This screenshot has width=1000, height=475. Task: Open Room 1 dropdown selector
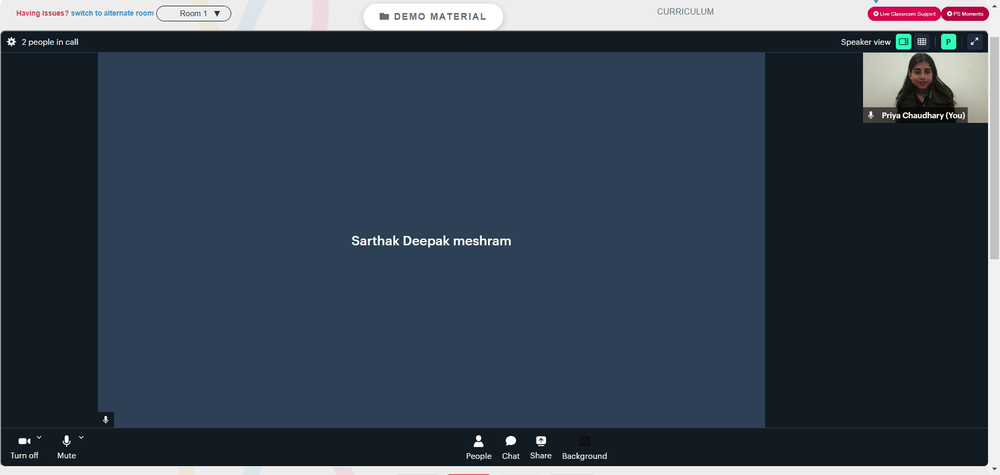pyautogui.click(x=194, y=13)
